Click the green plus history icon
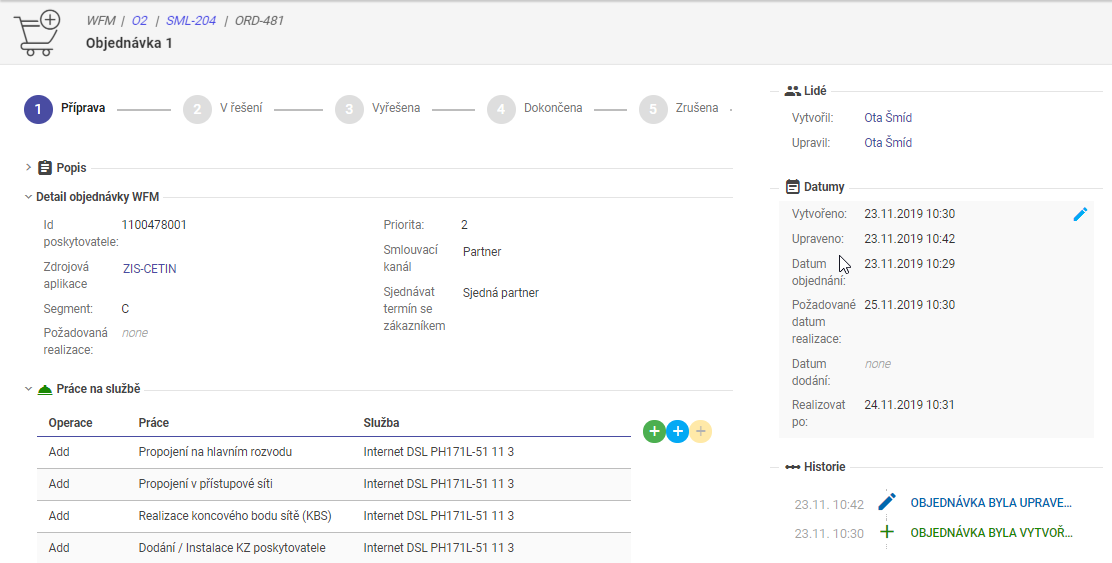The image size is (1112, 563). [887, 532]
